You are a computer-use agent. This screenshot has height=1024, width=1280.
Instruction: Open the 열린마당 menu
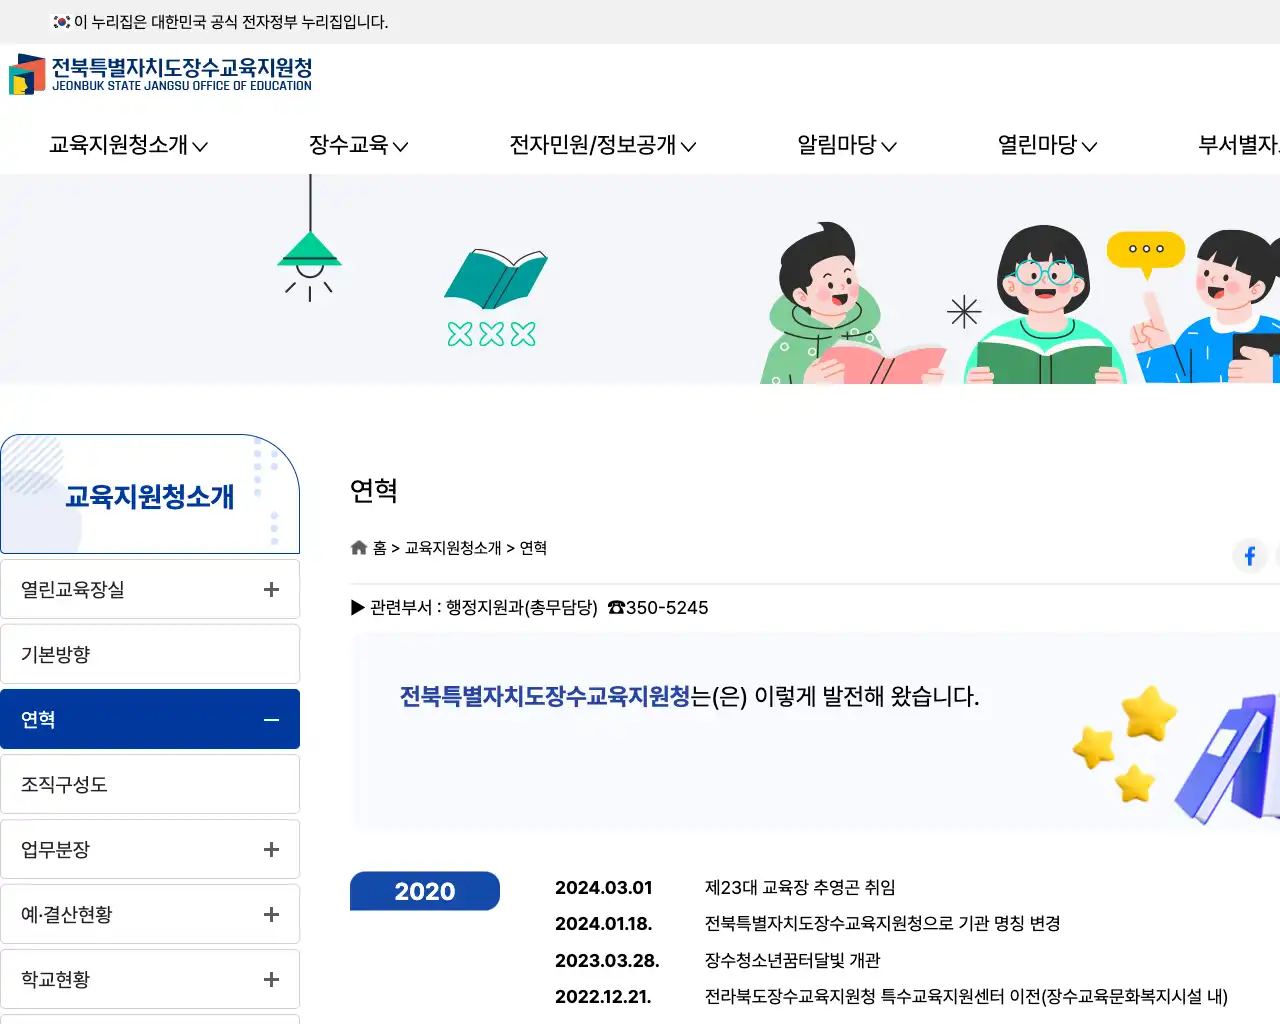point(1045,145)
